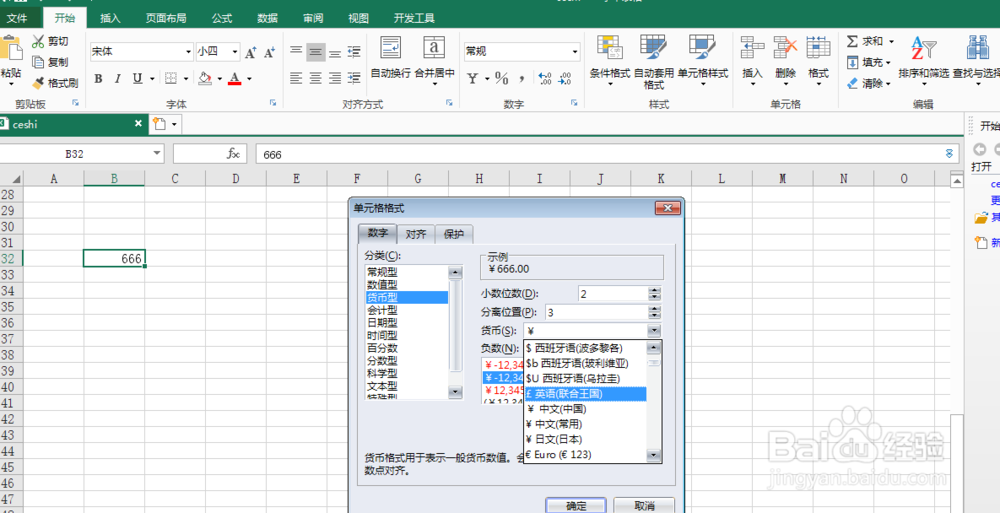Switch to the 公式 ribbon tab
The height and width of the screenshot is (513, 1000).
point(221,19)
